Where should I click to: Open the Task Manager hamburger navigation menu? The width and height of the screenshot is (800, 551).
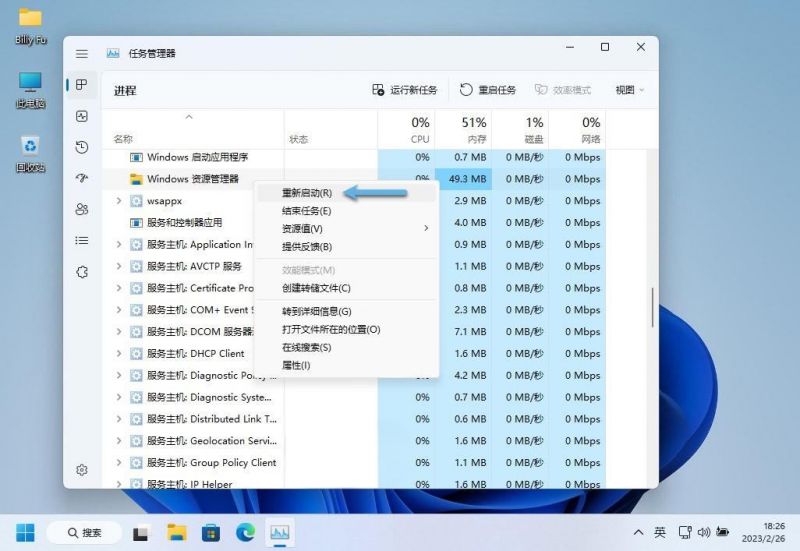point(82,54)
